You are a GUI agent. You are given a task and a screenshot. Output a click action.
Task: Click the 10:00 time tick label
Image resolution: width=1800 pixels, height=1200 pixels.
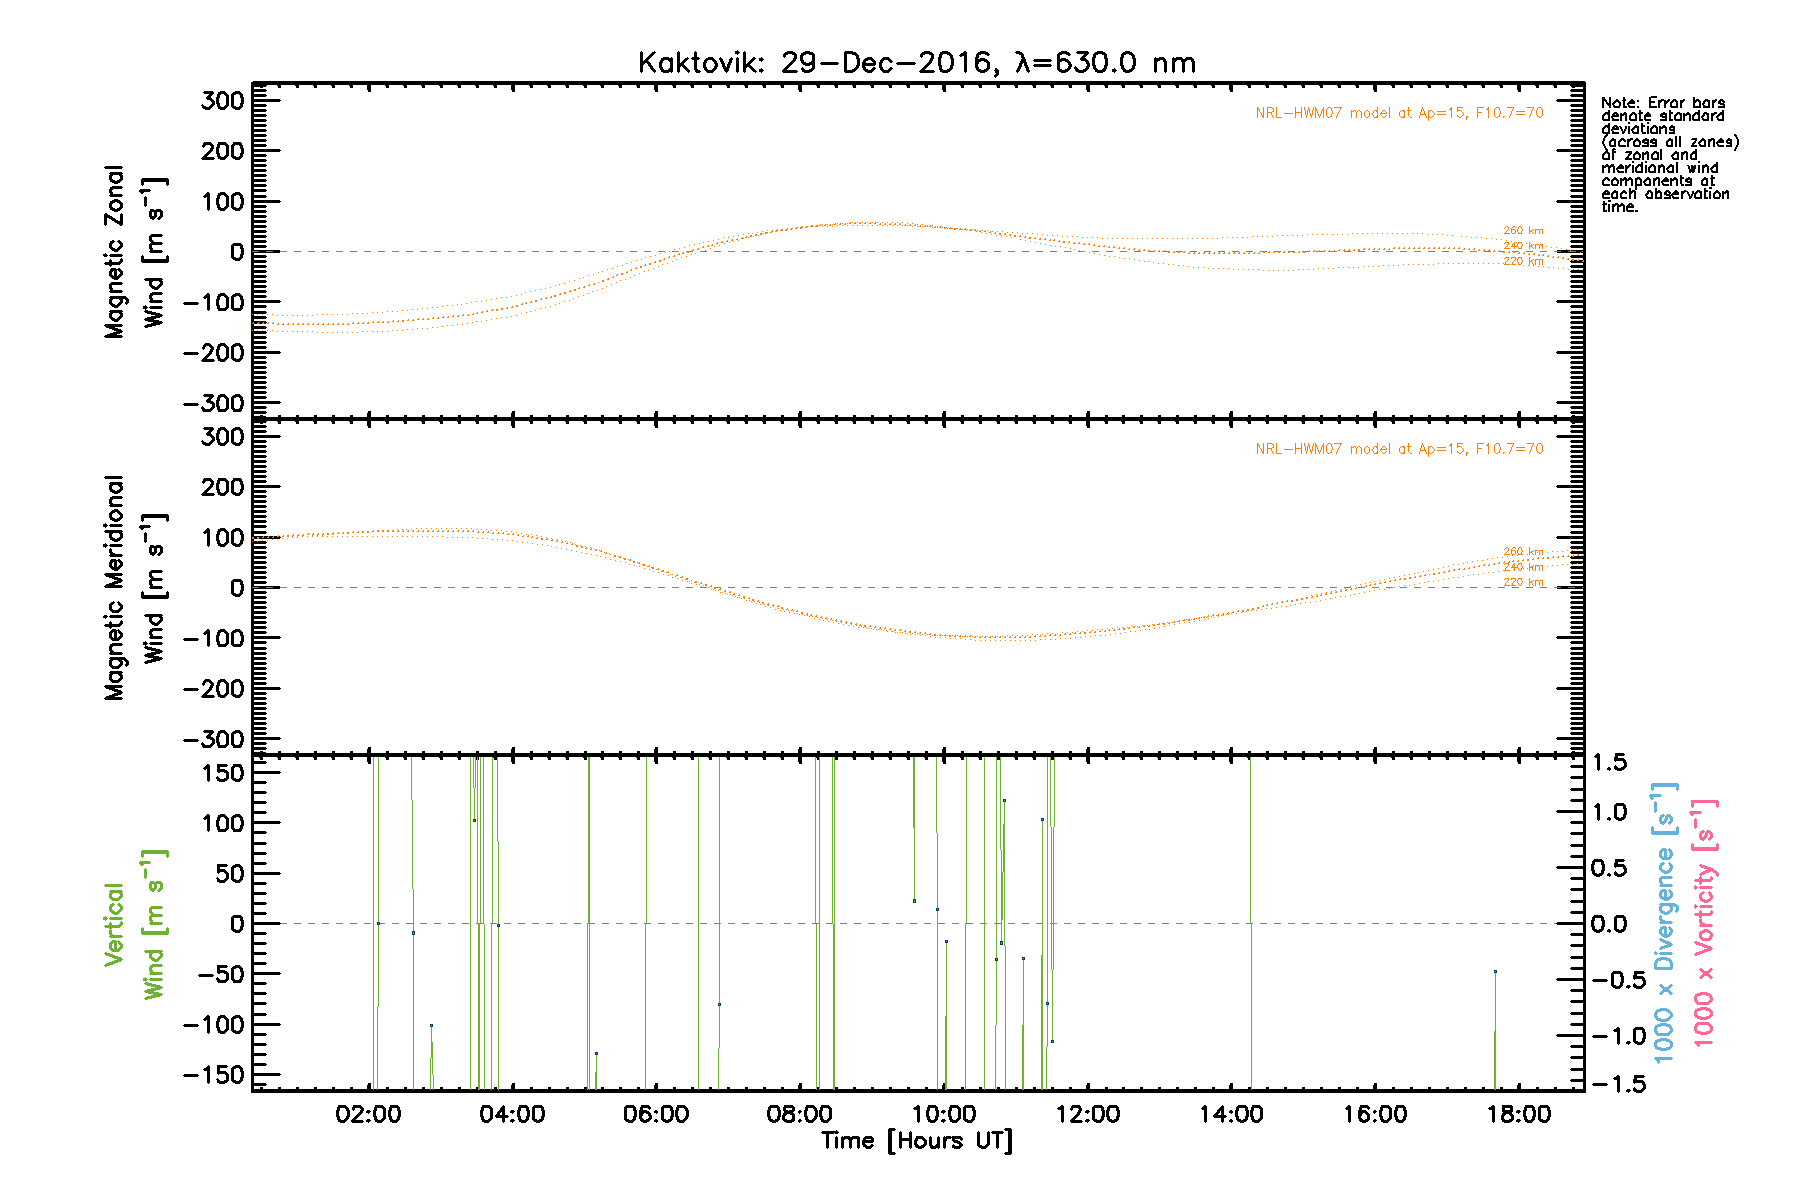pyautogui.click(x=944, y=1115)
